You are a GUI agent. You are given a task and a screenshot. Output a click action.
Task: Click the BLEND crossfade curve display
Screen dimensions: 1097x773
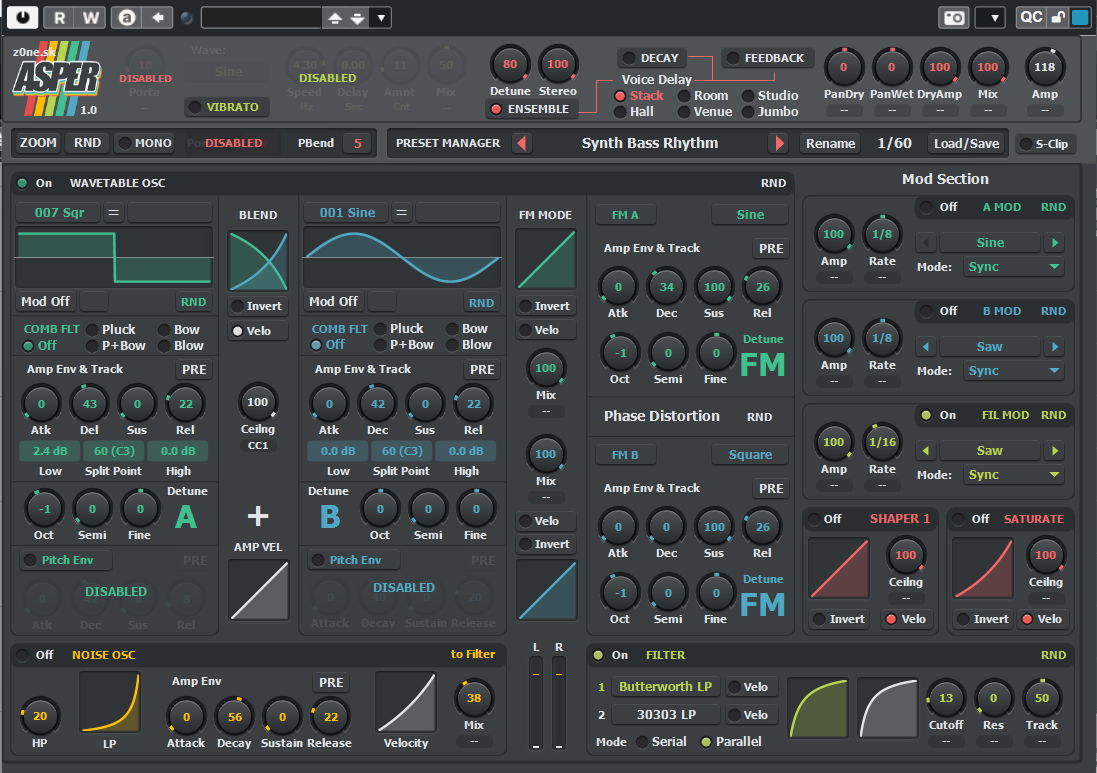(x=258, y=261)
